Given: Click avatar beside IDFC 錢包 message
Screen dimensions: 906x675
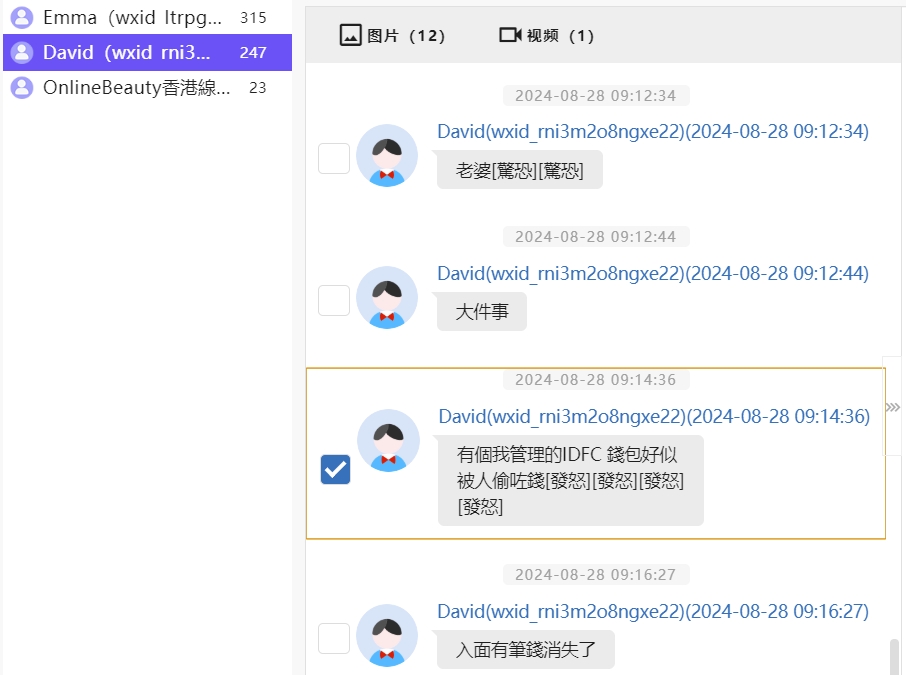Looking at the screenshot, I should point(388,440).
